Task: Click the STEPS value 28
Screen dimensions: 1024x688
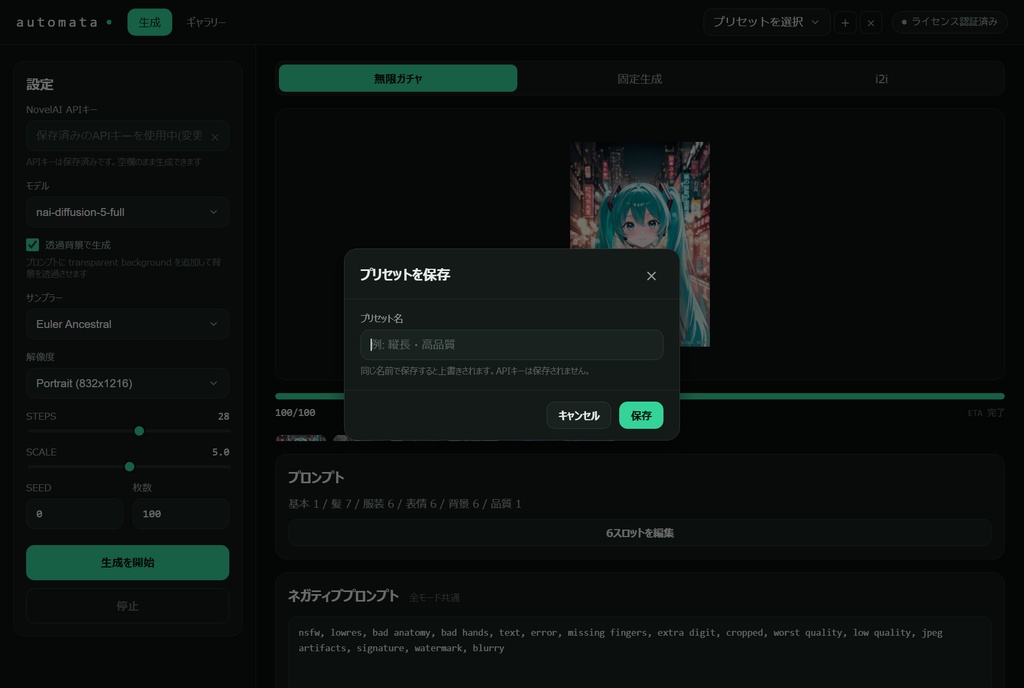Action: (223, 416)
